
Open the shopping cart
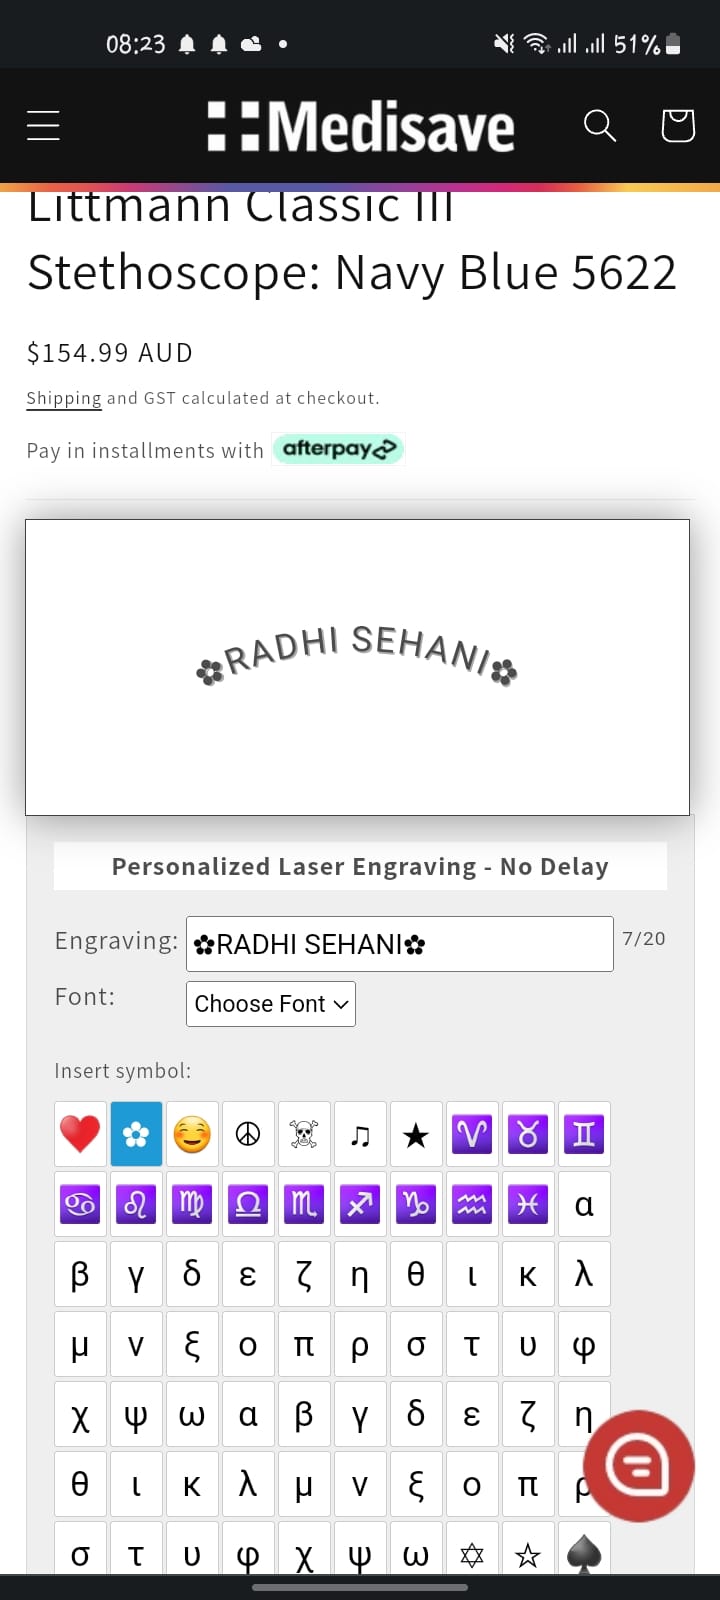(x=678, y=126)
